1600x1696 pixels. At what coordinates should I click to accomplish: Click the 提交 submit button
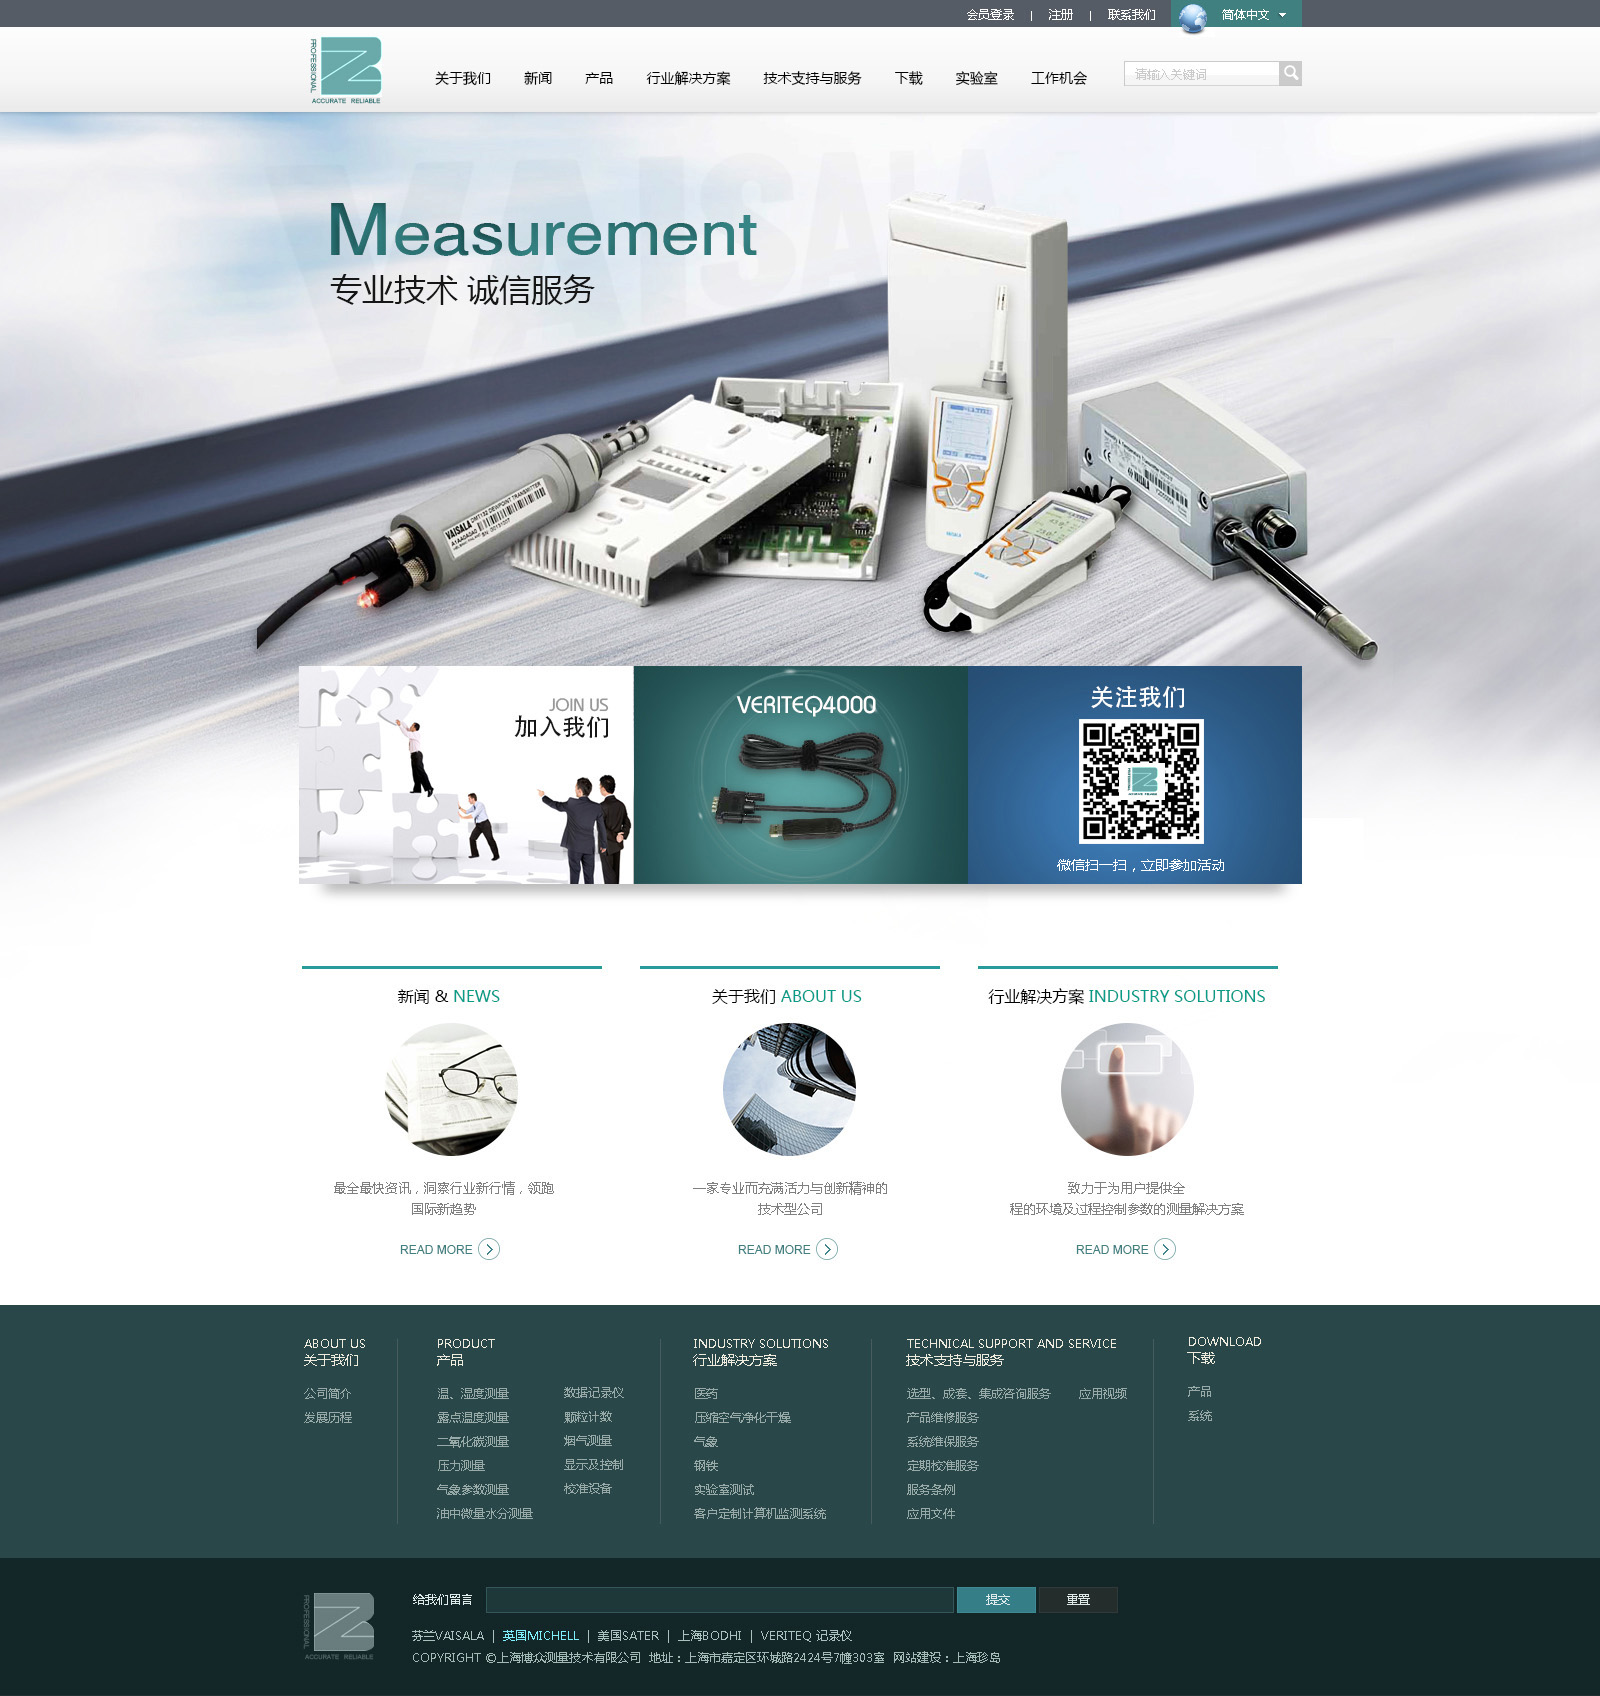[x=997, y=1599]
